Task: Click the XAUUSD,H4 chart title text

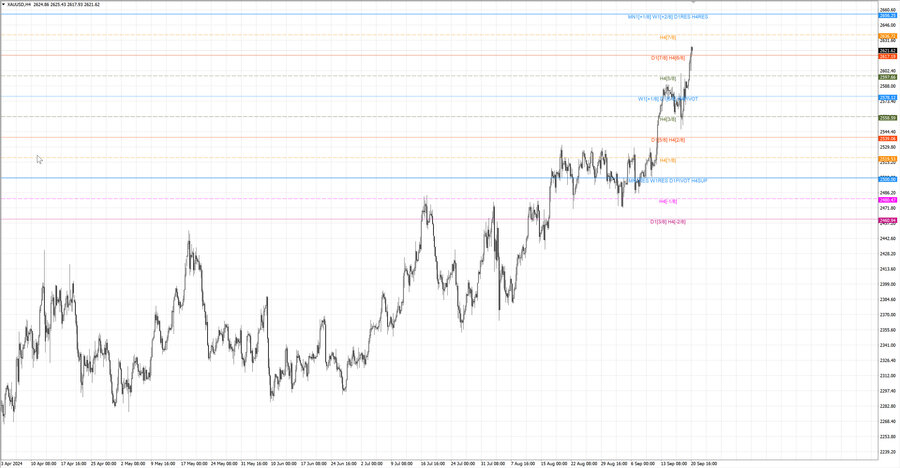Action: [x=19, y=5]
